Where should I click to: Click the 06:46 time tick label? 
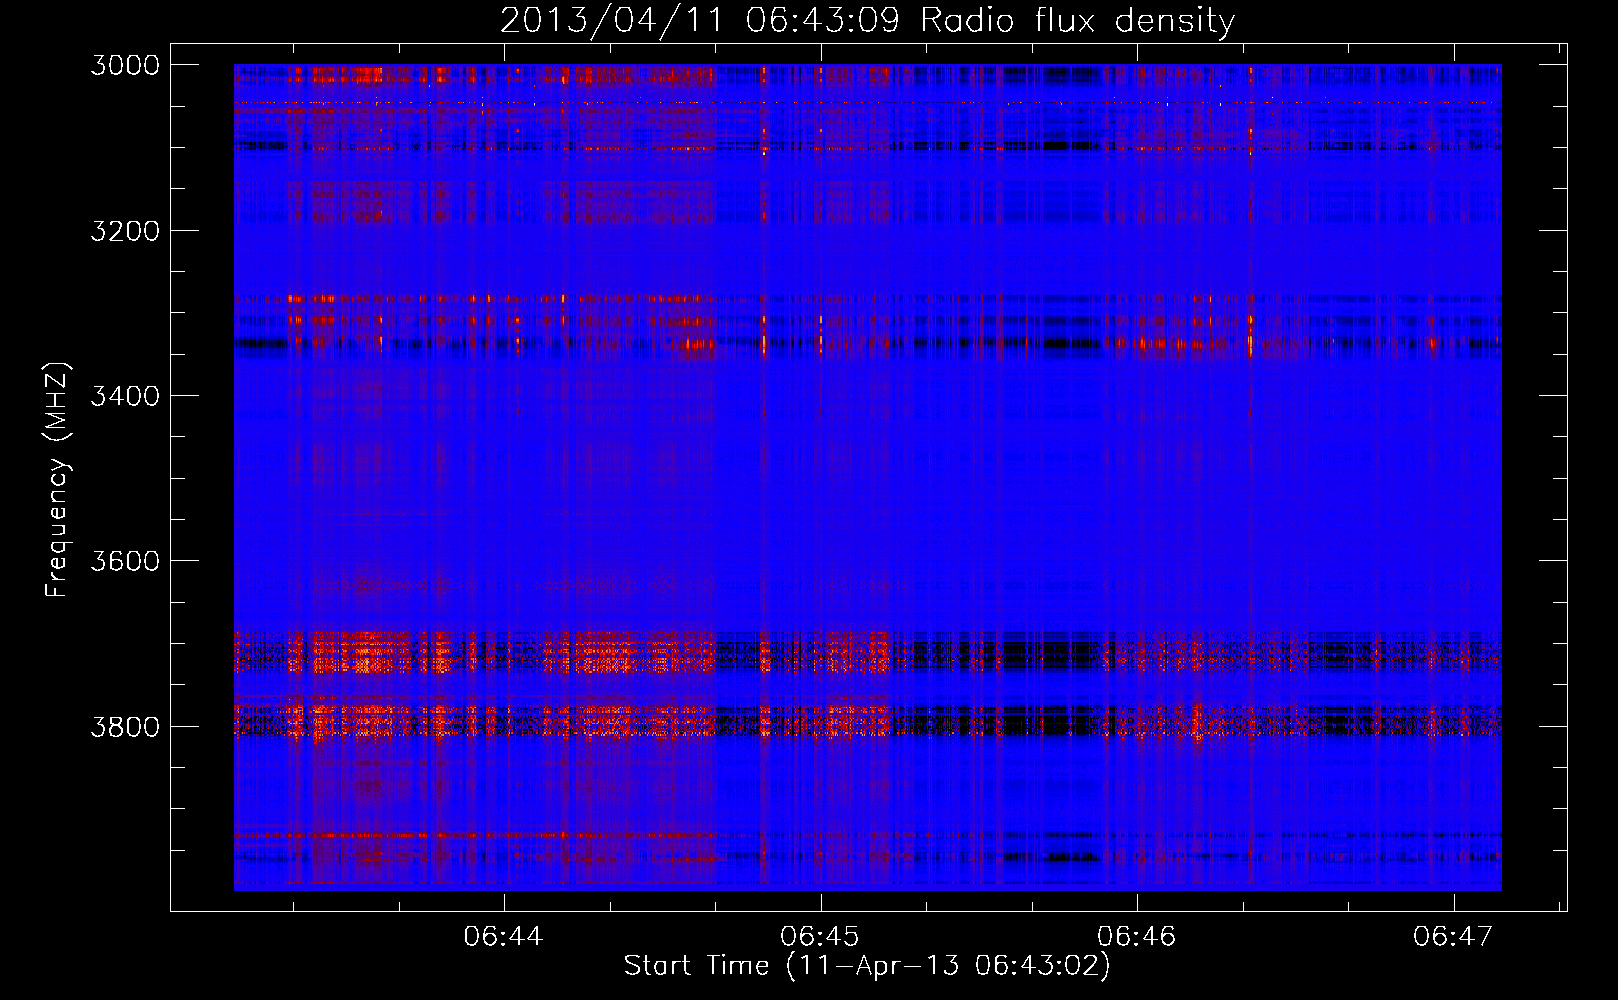click(1137, 936)
